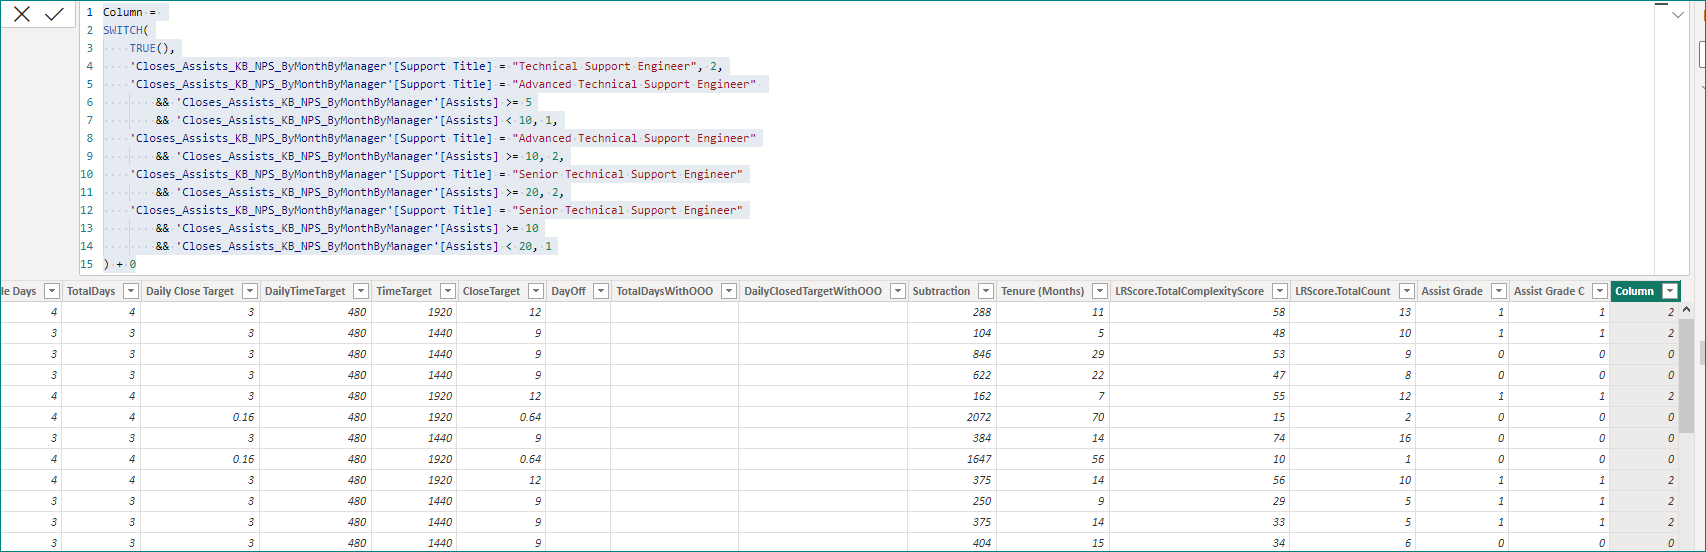This screenshot has width=1706, height=552.
Task: Open filter dropdown for DailyClosedTargetWithOOO column
Action: 898,291
